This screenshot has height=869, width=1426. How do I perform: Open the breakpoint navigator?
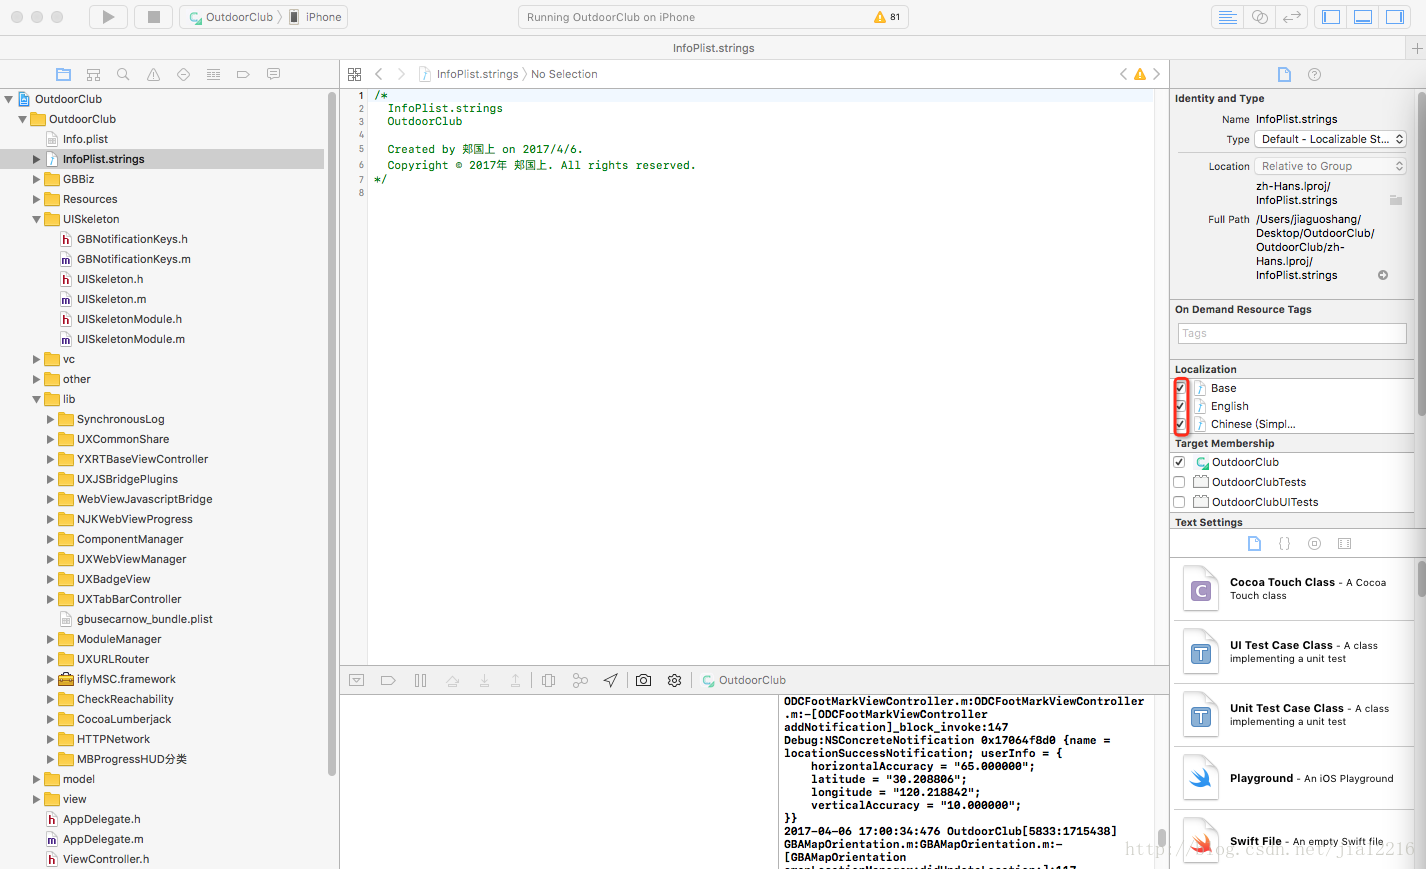click(243, 75)
